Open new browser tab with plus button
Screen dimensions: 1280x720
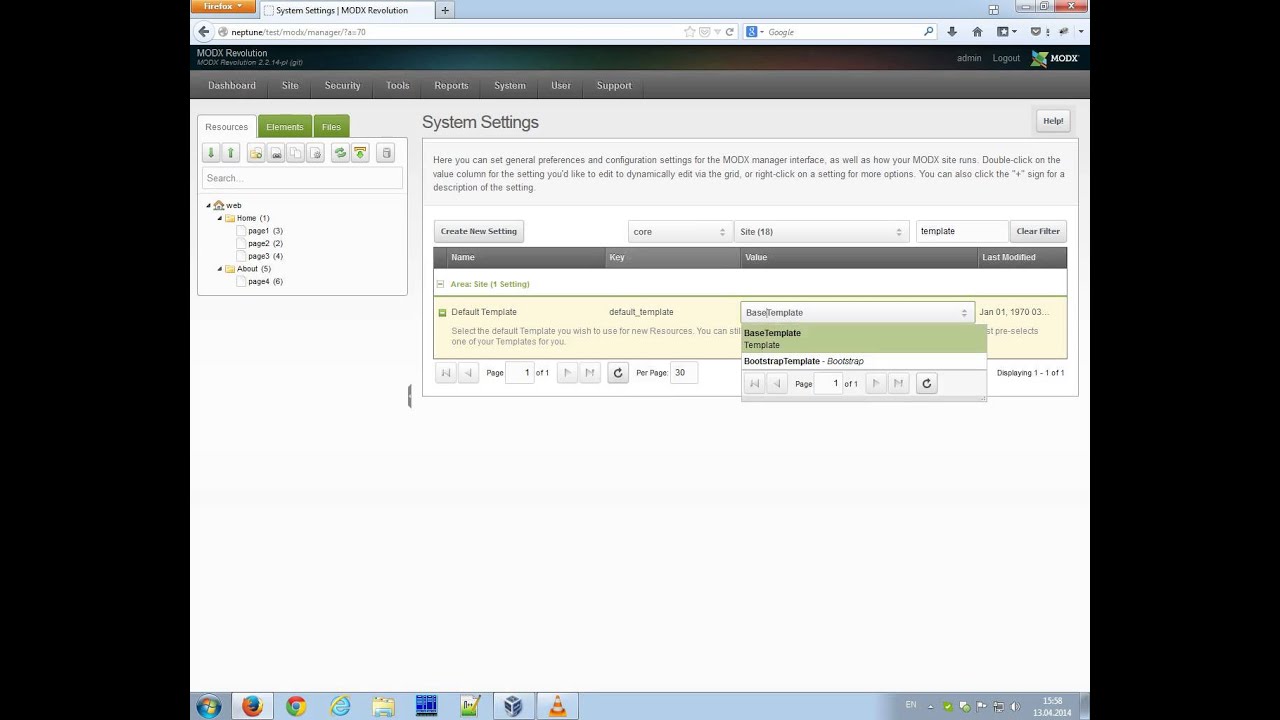[445, 10]
